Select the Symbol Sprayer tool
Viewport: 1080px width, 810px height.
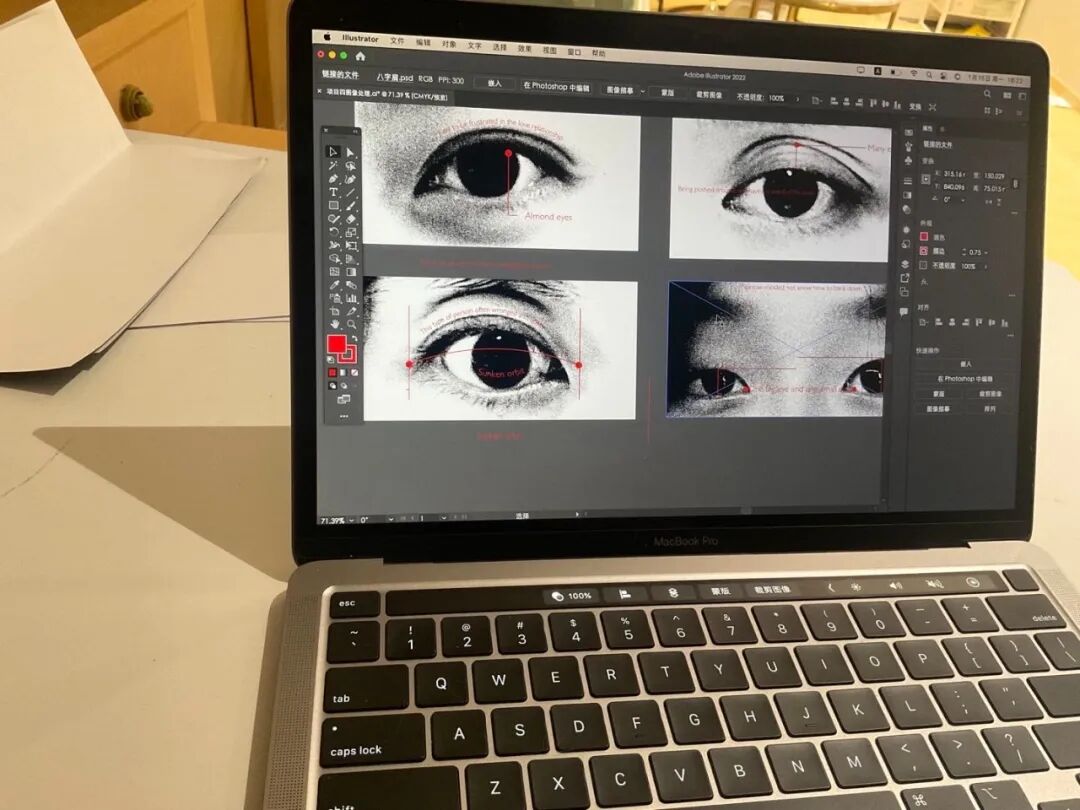click(x=335, y=298)
